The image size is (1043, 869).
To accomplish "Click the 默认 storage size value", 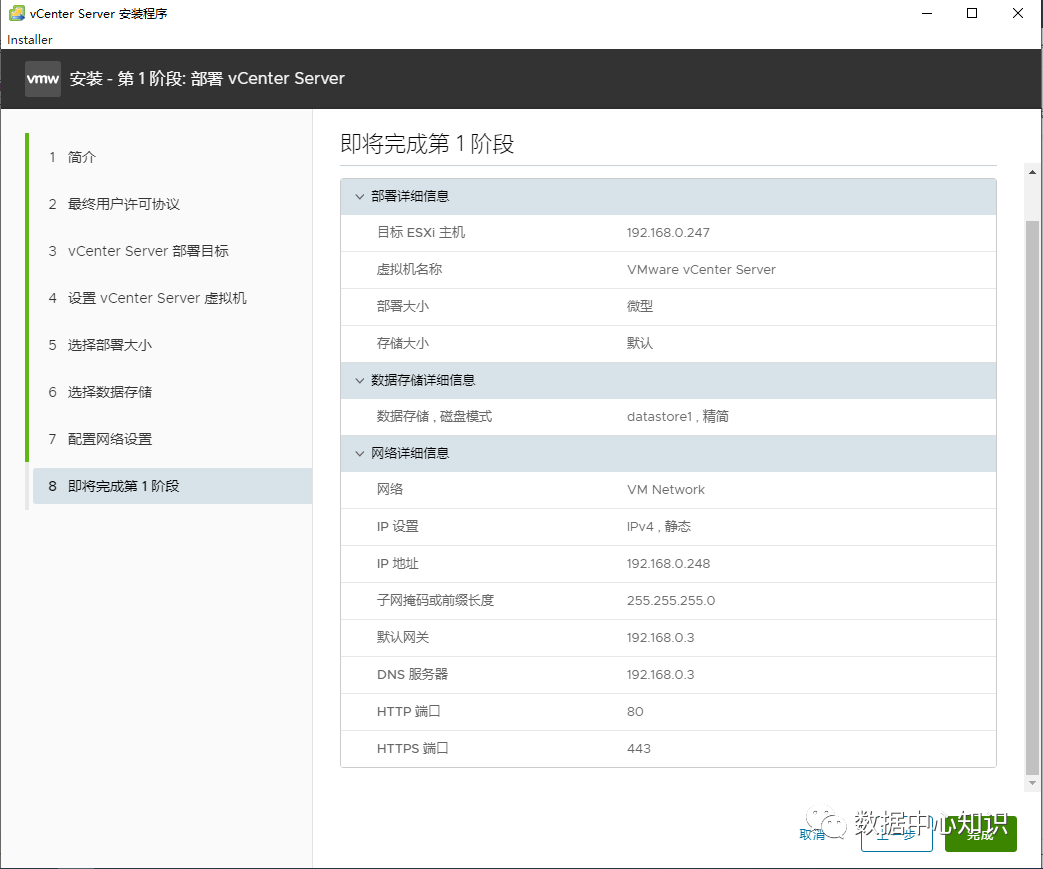I will click(640, 343).
